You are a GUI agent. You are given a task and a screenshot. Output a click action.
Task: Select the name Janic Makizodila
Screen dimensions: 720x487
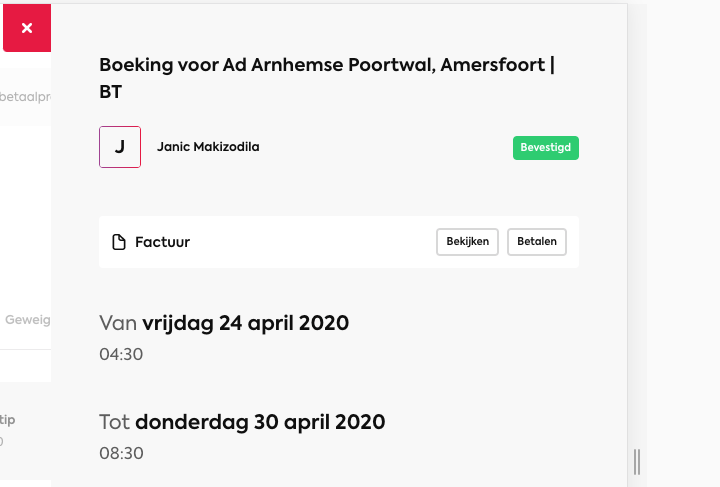[208, 147]
